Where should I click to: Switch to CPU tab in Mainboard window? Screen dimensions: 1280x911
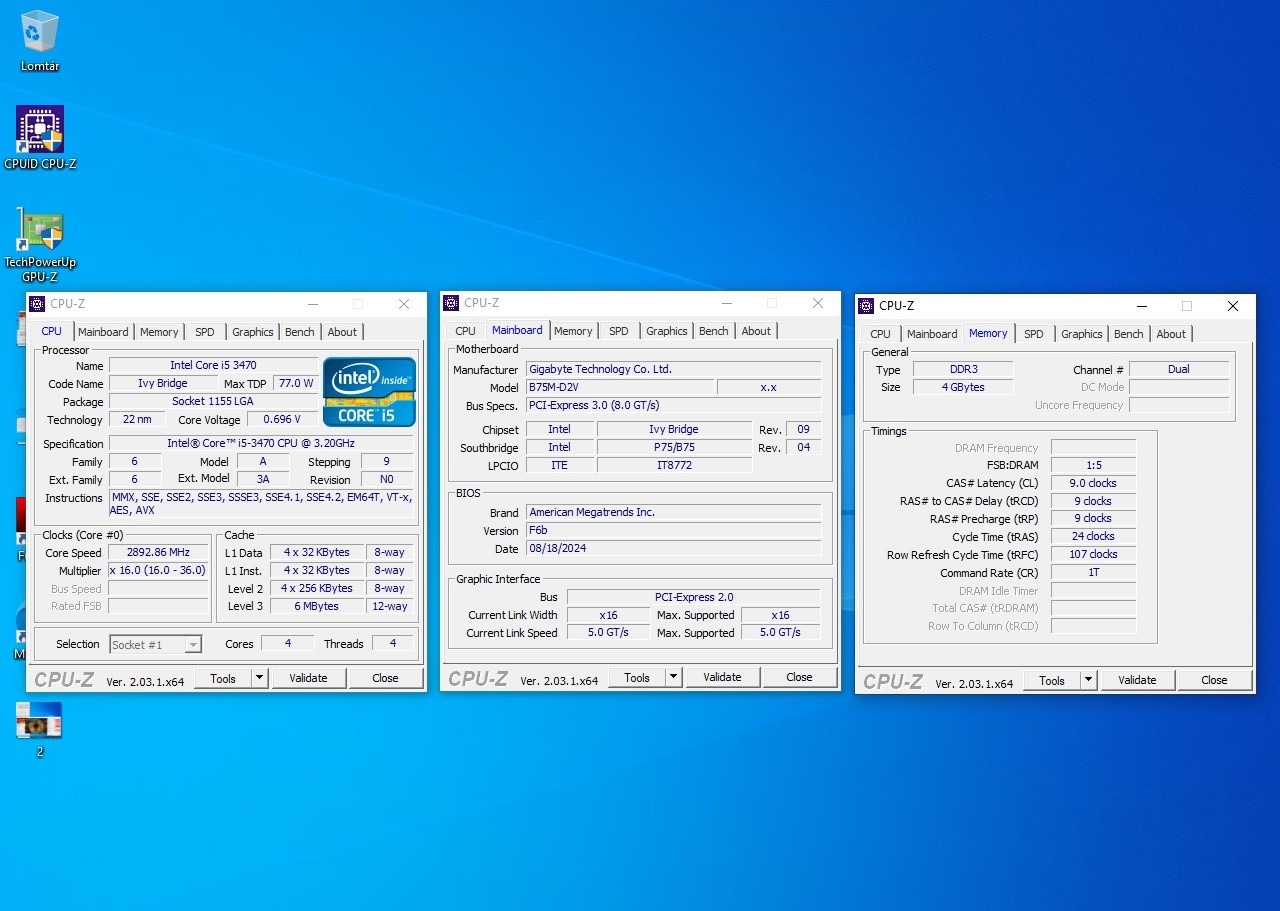(466, 331)
